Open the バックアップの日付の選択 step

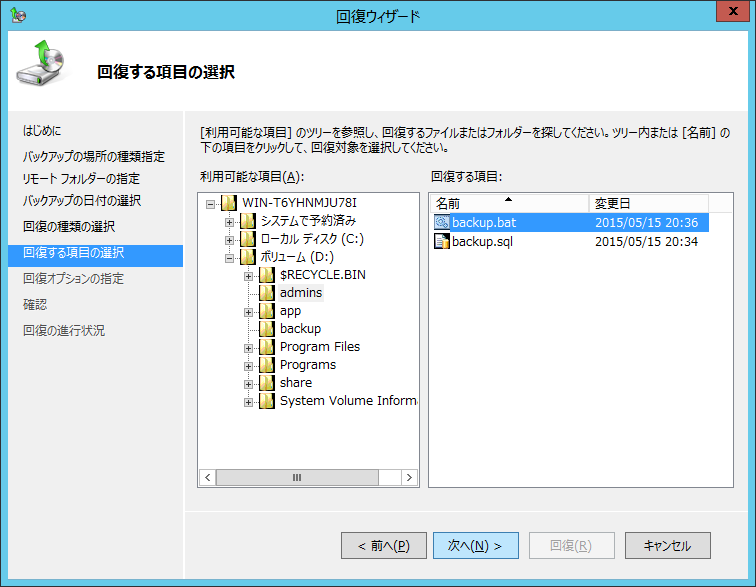click(x=82, y=201)
